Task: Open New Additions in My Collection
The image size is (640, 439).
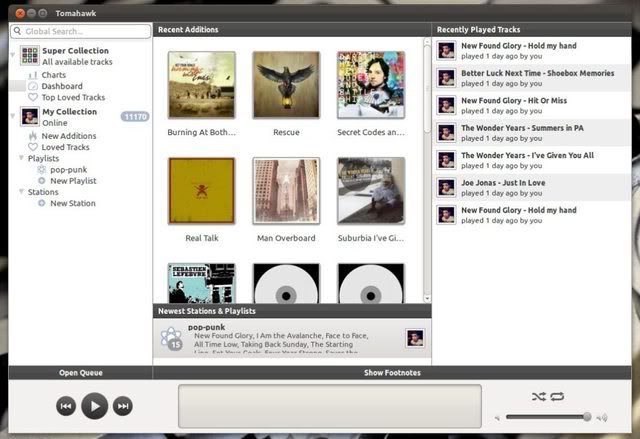Action: (x=69, y=136)
